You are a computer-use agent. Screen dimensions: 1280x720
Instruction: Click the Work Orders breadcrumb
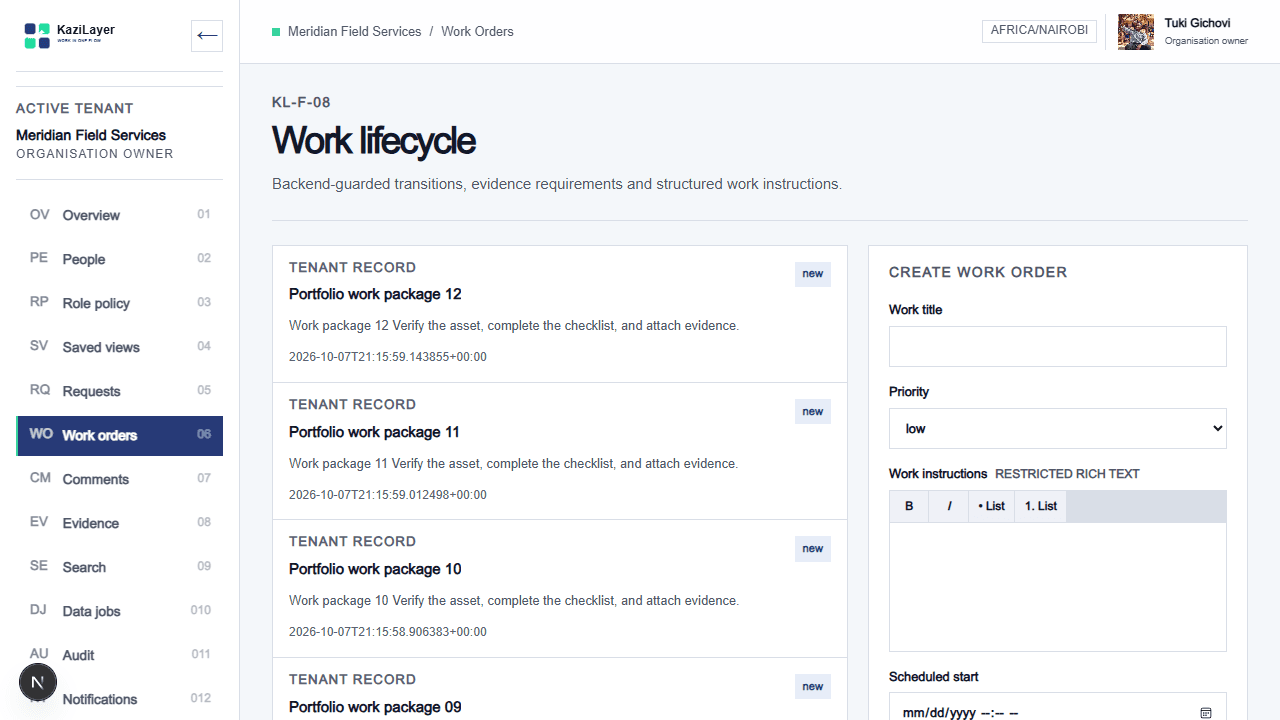coord(477,32)
